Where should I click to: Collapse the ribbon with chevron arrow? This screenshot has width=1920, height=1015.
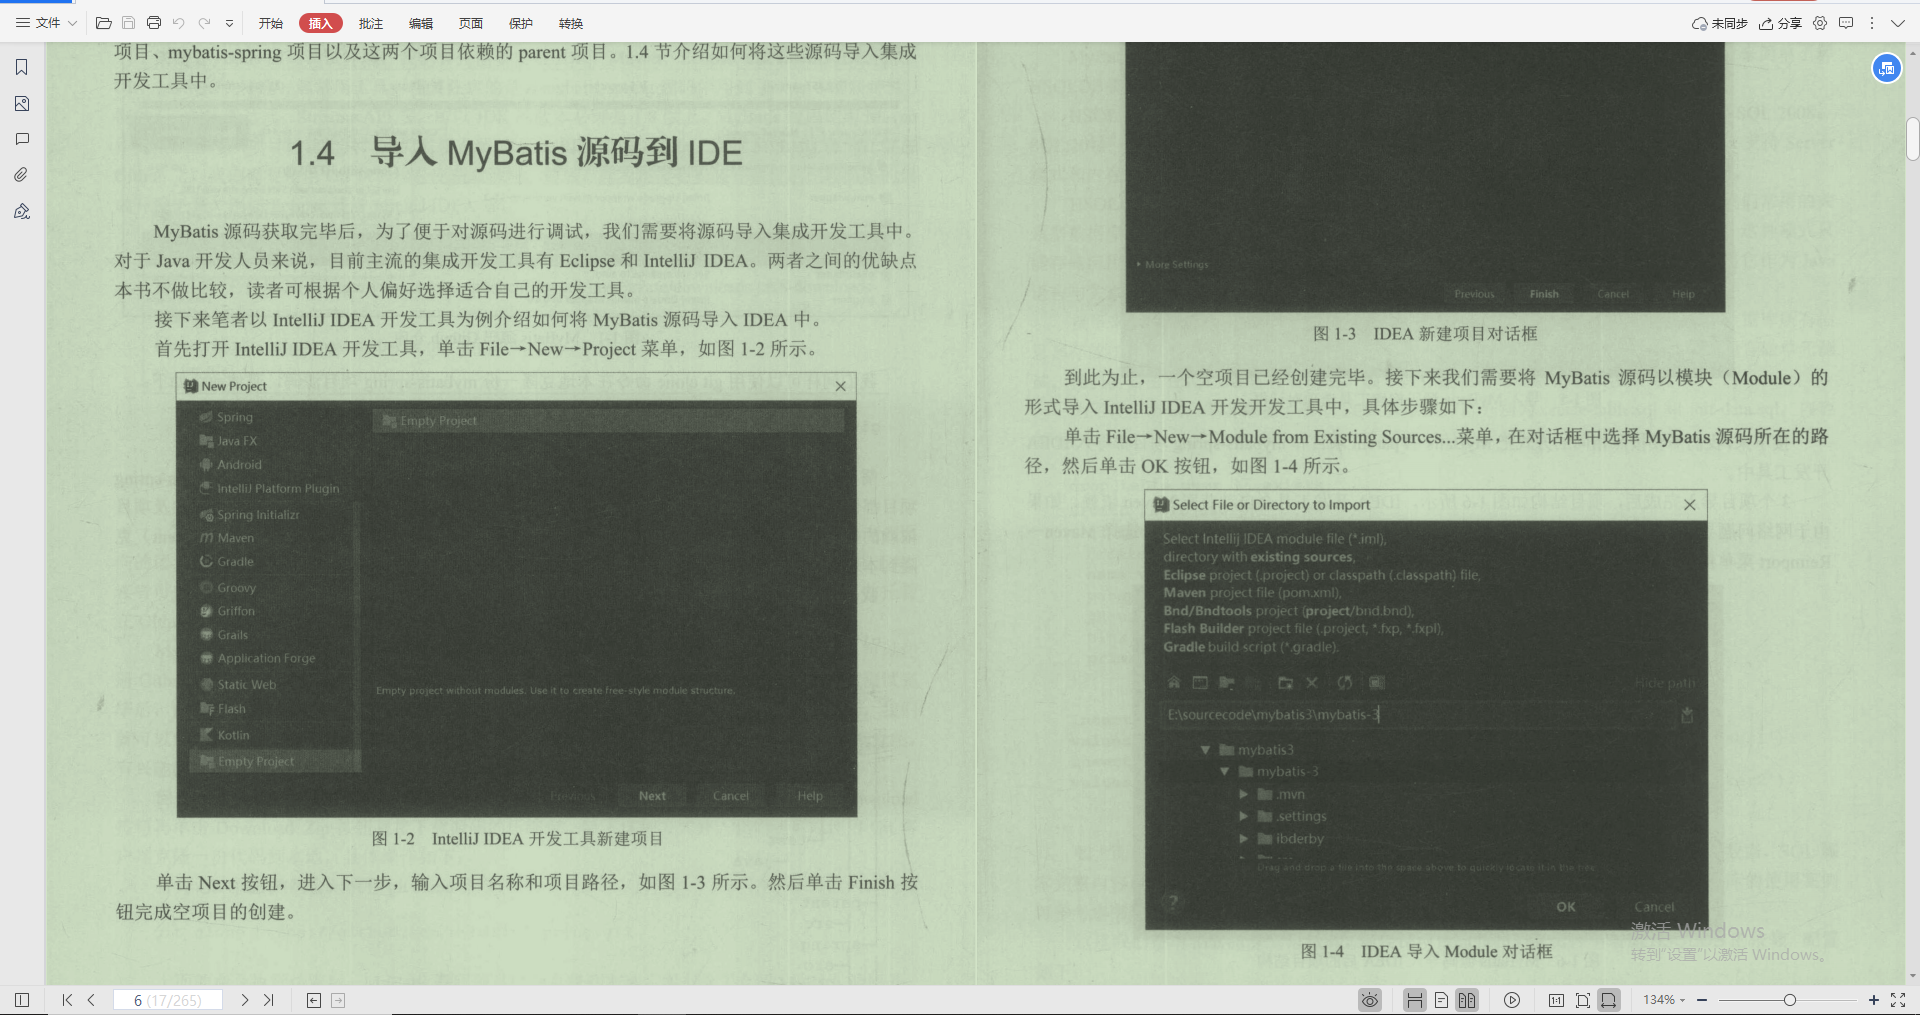tap(1897, 23)
